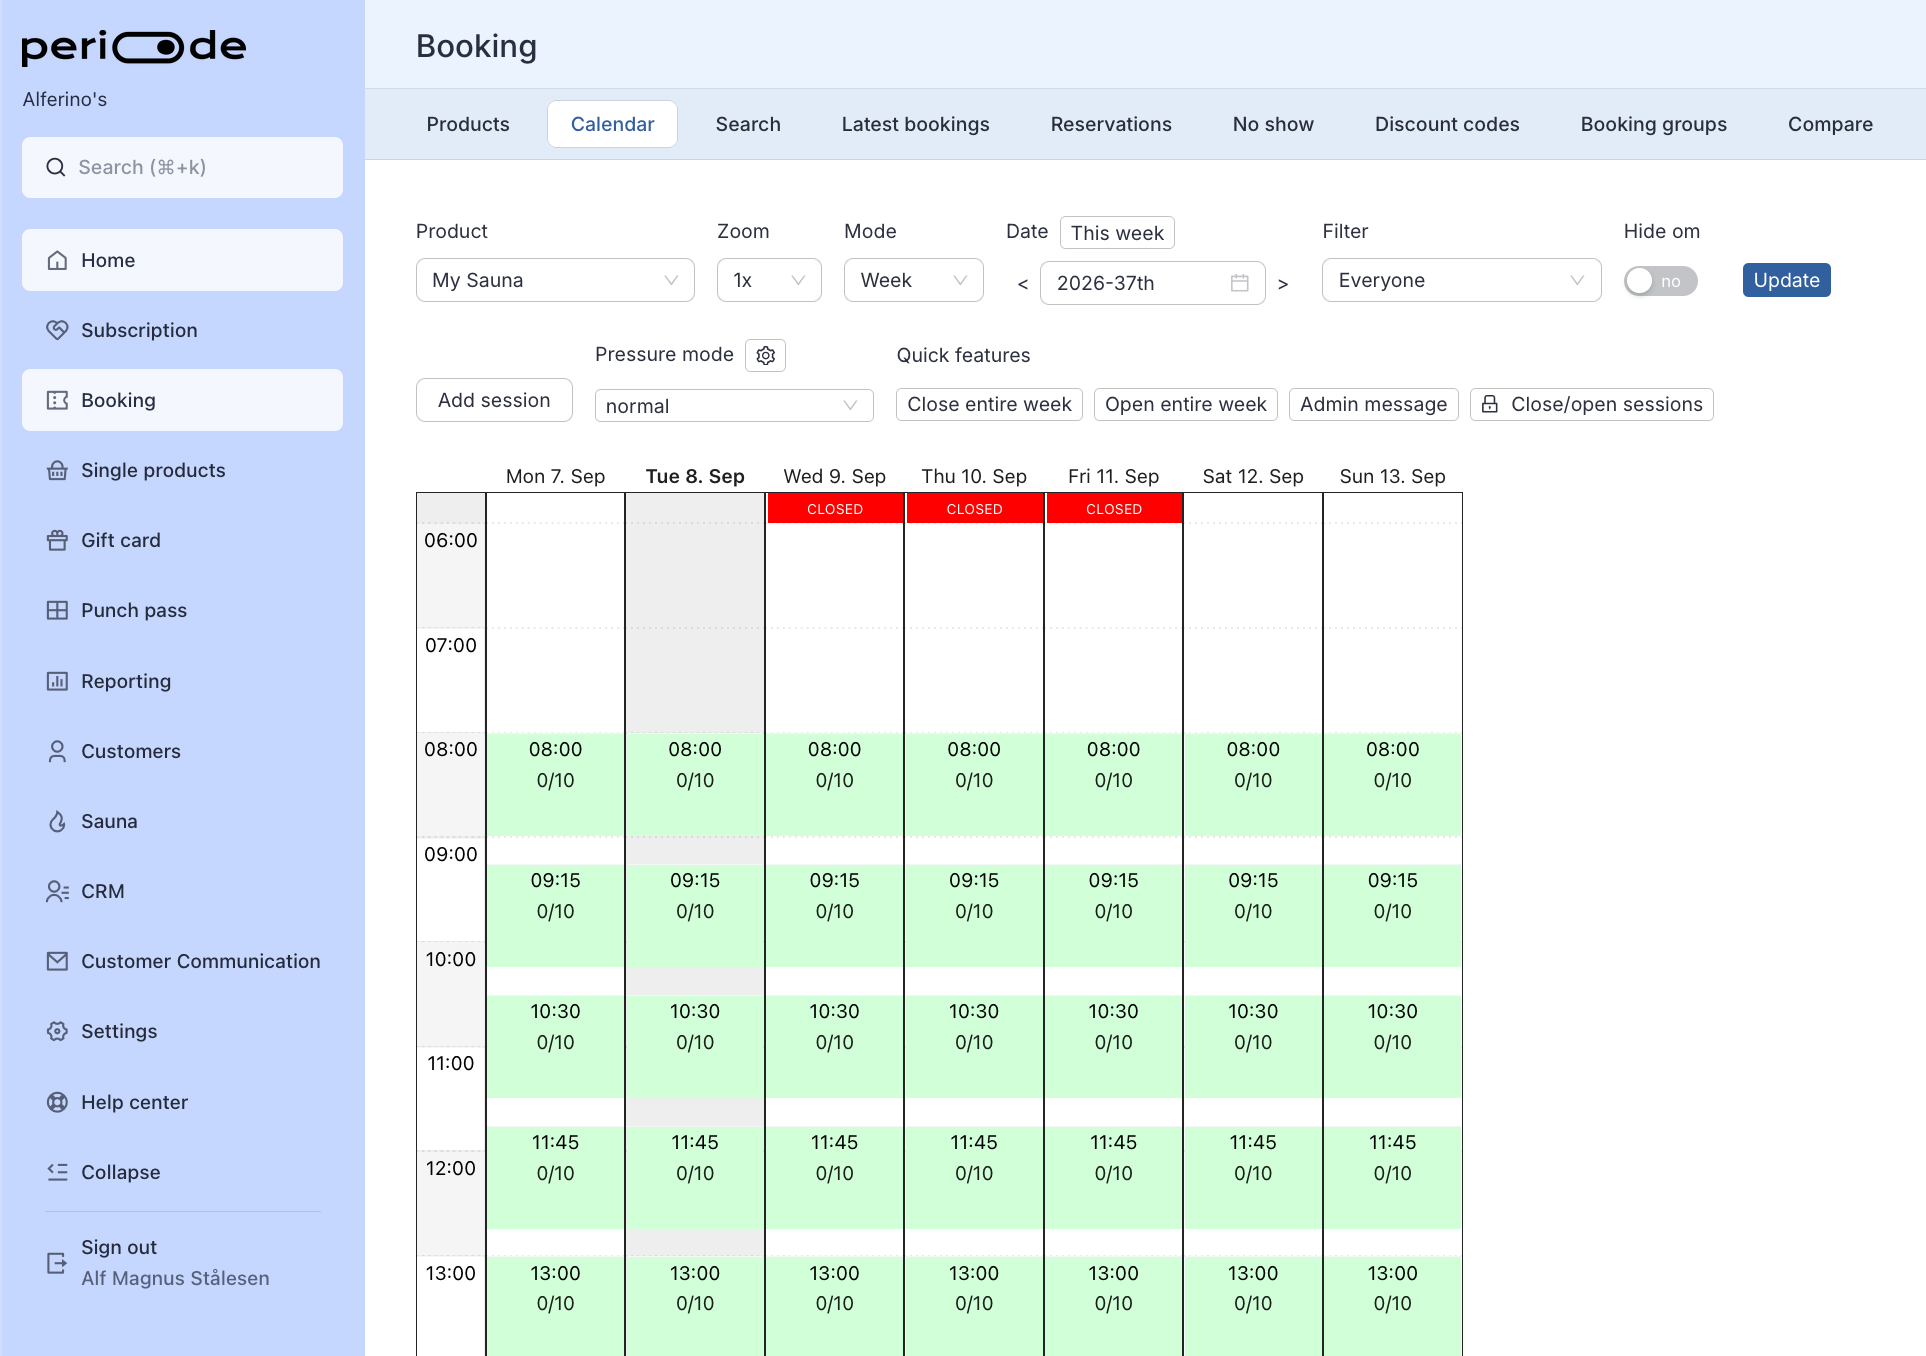This screenshot has width=1926, height=1356.
Task: Click the Update button
Action: (x=1786, y=280)
